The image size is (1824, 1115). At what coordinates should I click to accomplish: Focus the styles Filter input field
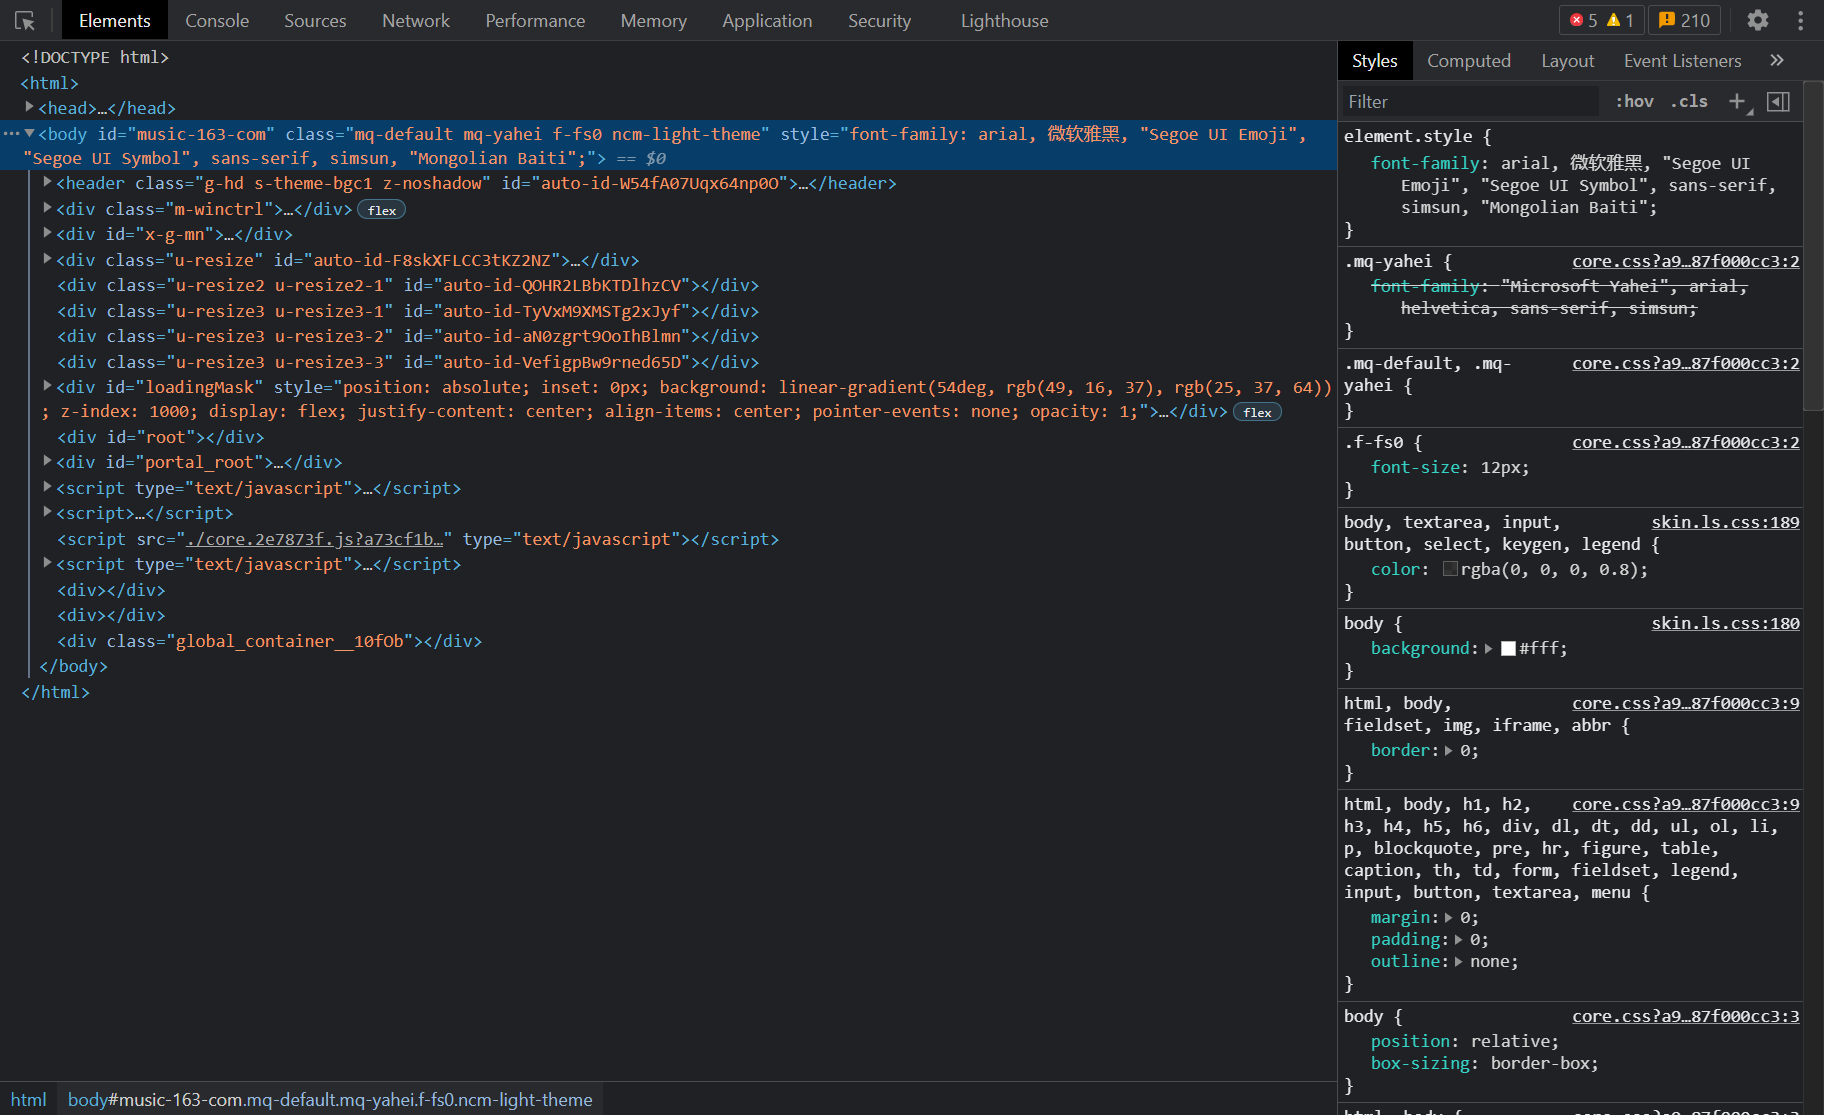1468,102
